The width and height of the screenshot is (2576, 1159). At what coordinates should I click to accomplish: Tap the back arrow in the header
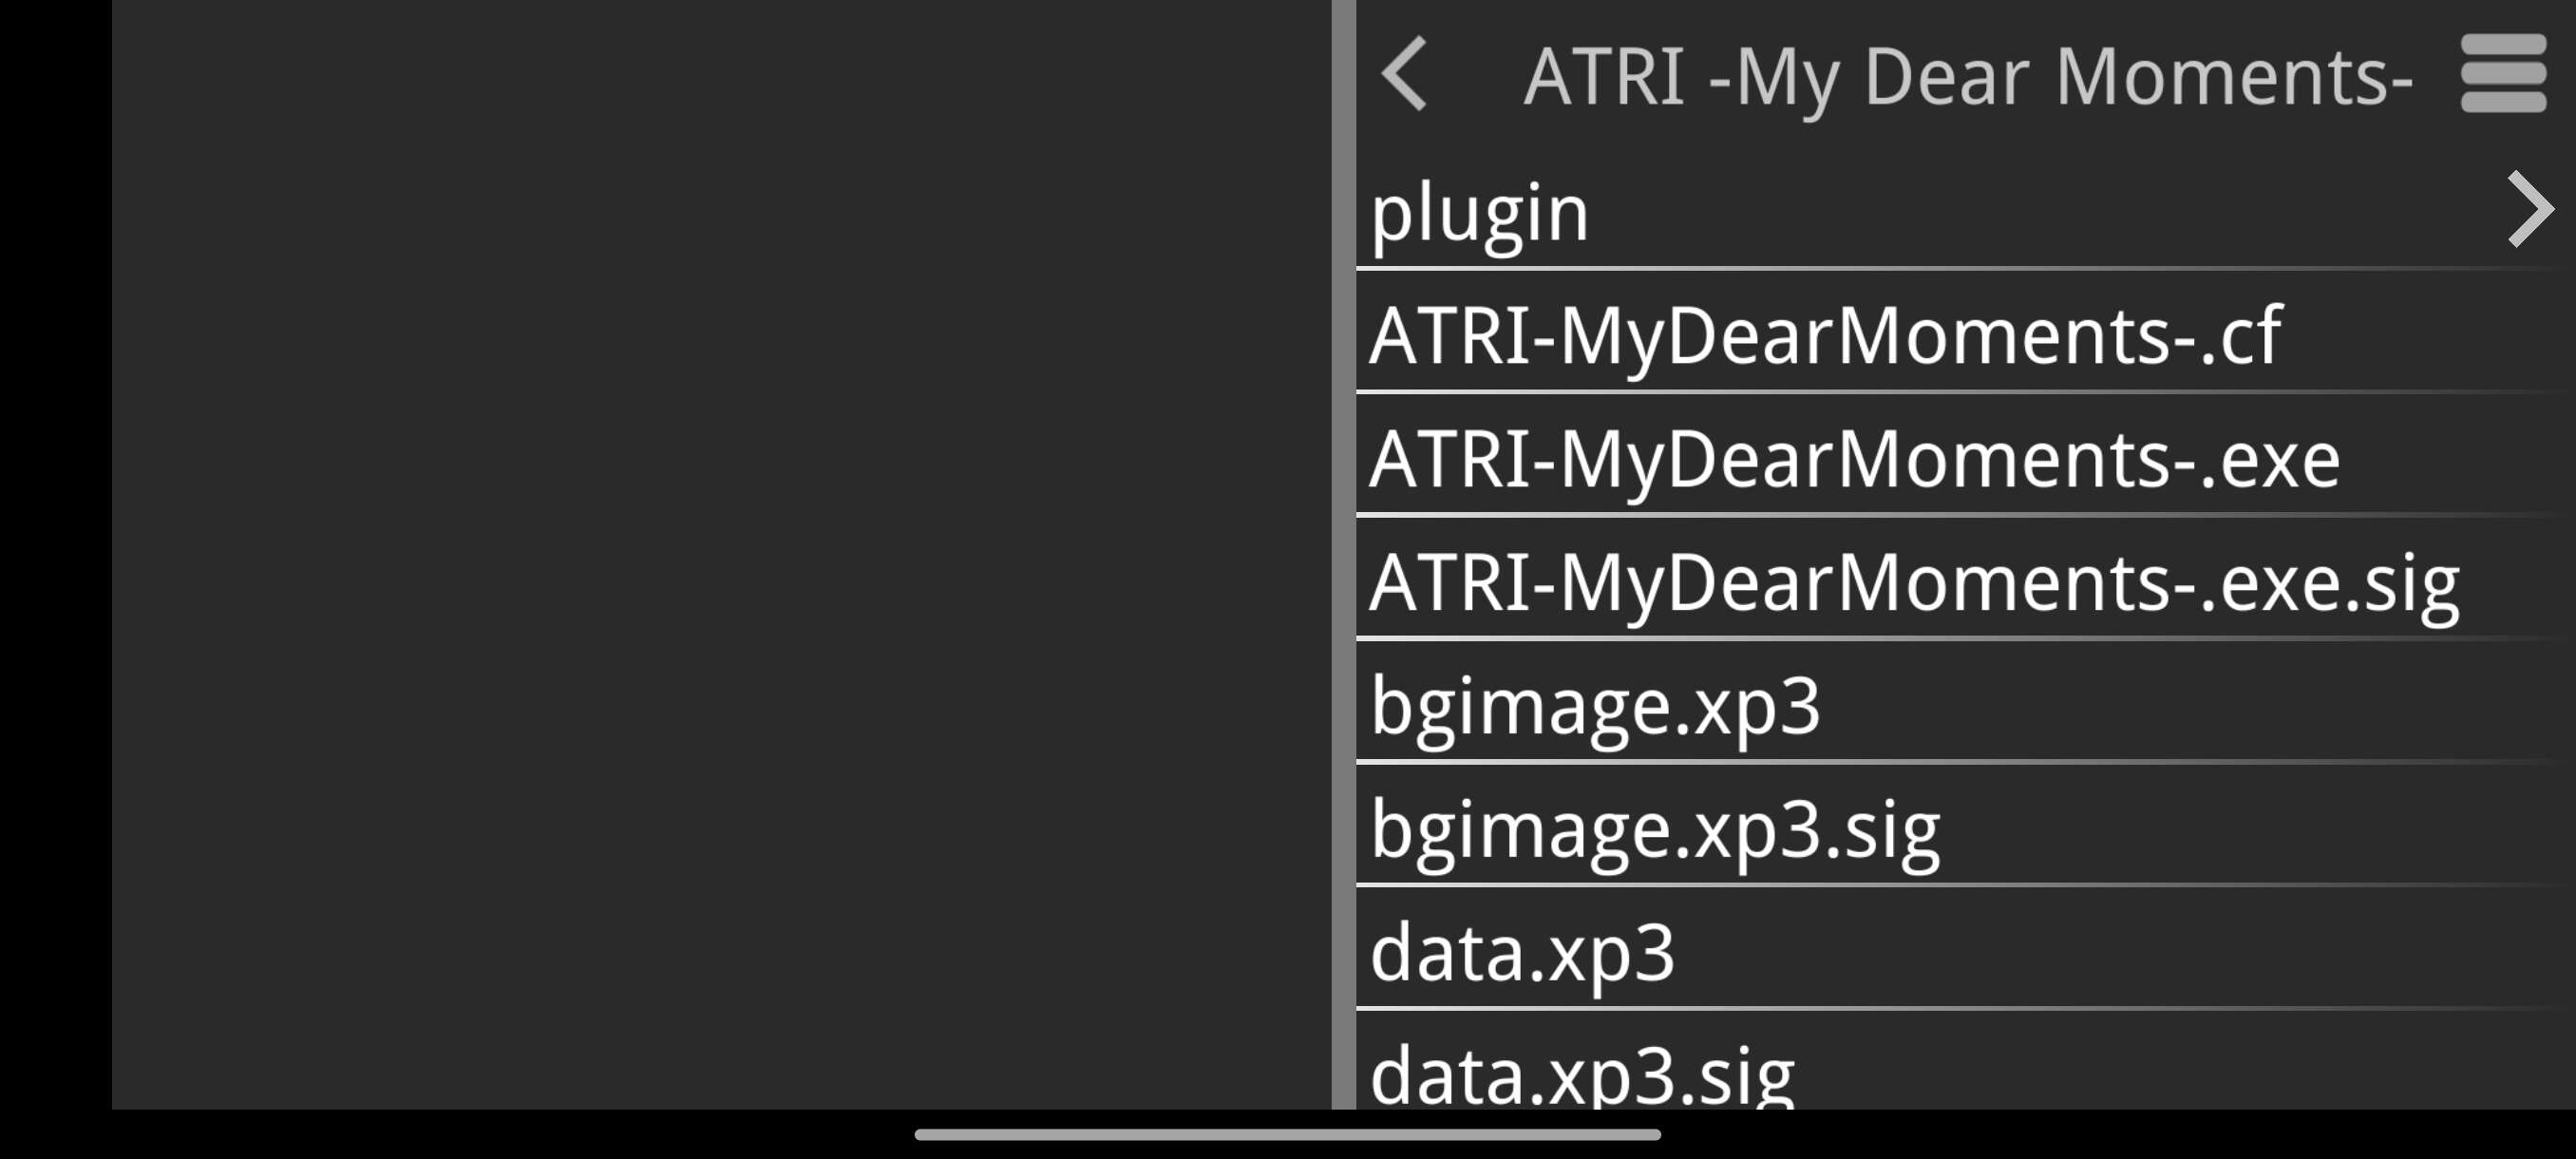click(1404, 73)
